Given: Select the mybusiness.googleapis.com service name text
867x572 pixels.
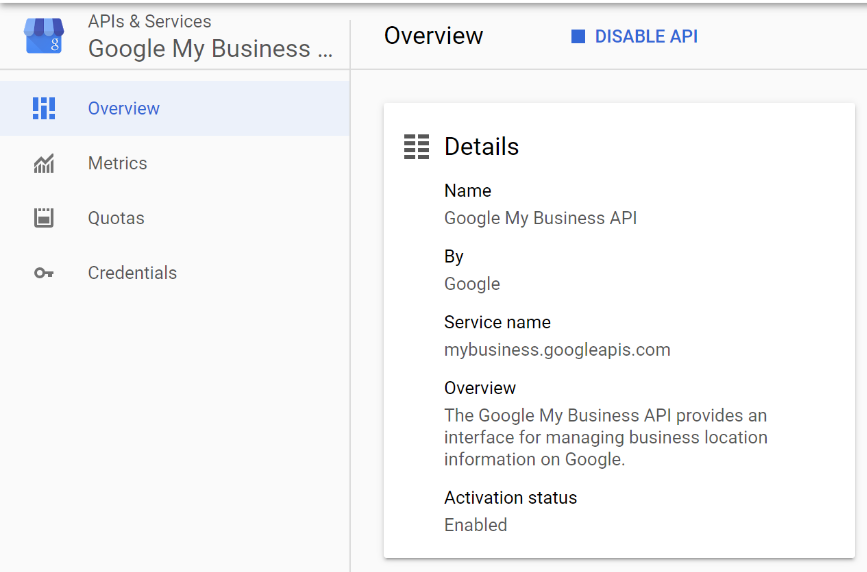Looking at the screenshot, I should click(557, 350).
